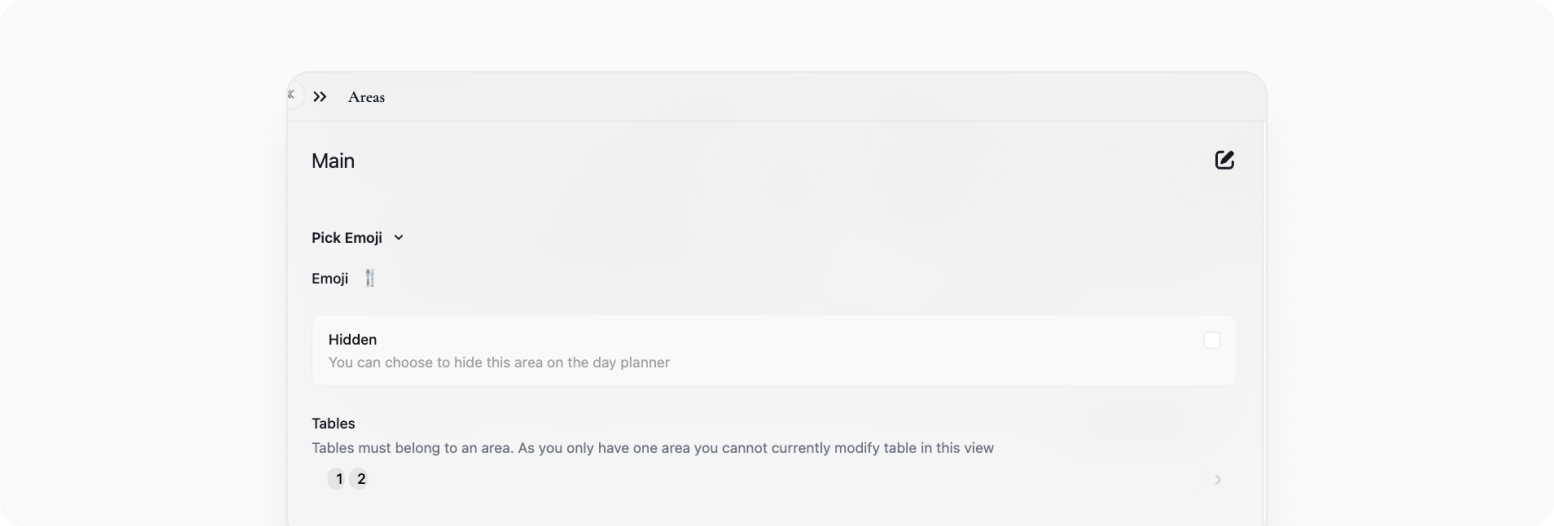This screenshot has height=526, width=1554.
Task: Click the chevron next to Pick Emoji
Action: [x=399, y=238]
